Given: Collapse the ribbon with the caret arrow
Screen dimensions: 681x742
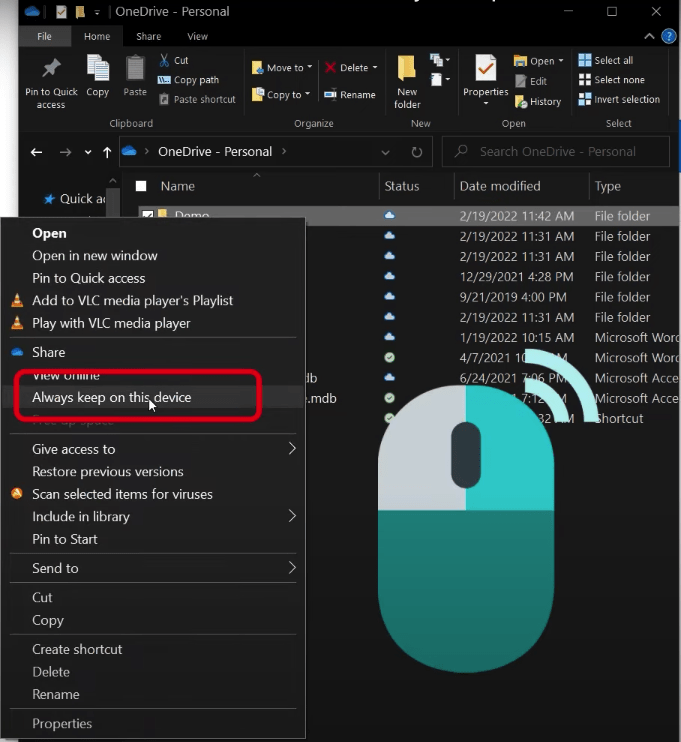Looking at the screenshot, I should (649, 36).
